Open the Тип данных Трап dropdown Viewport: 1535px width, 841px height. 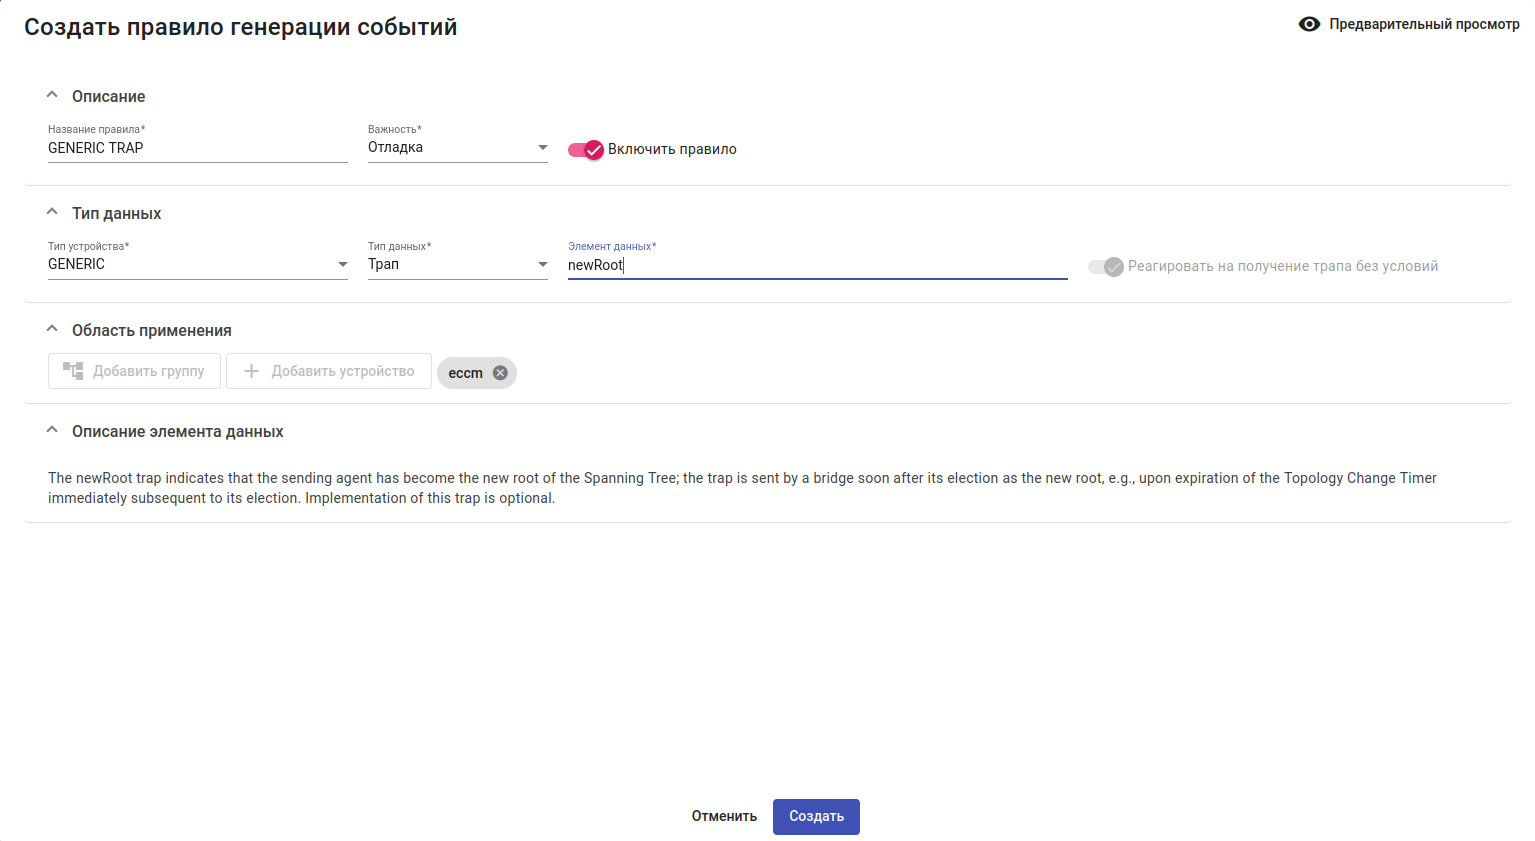[542, 265]
